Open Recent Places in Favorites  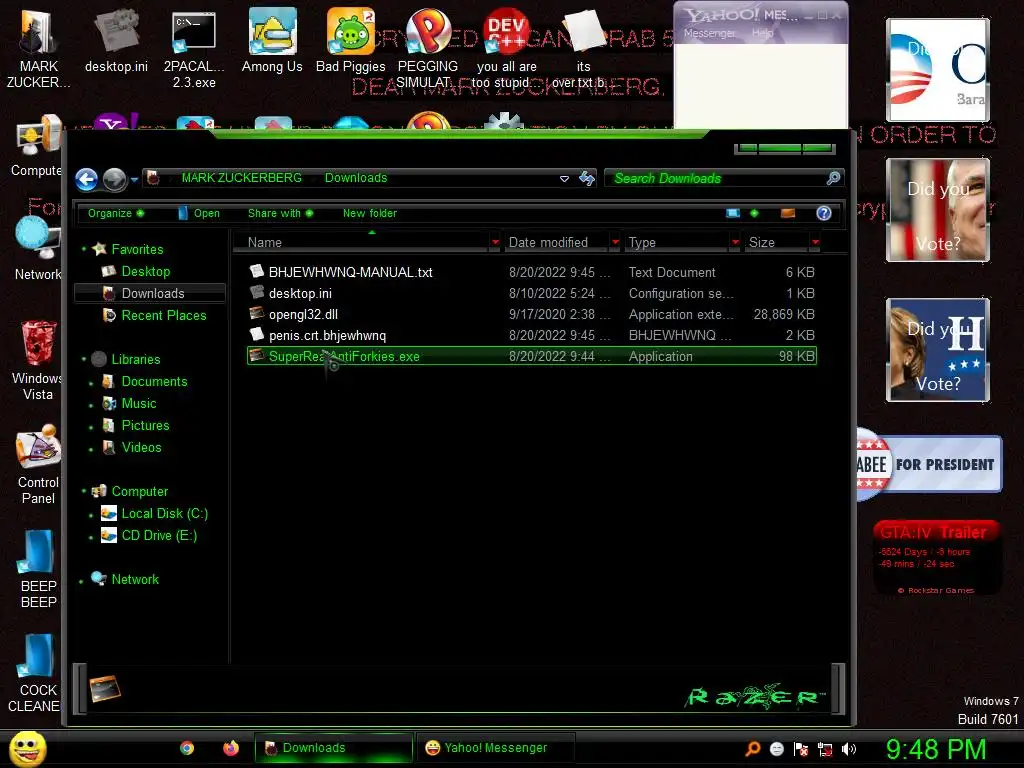(163, 315)
